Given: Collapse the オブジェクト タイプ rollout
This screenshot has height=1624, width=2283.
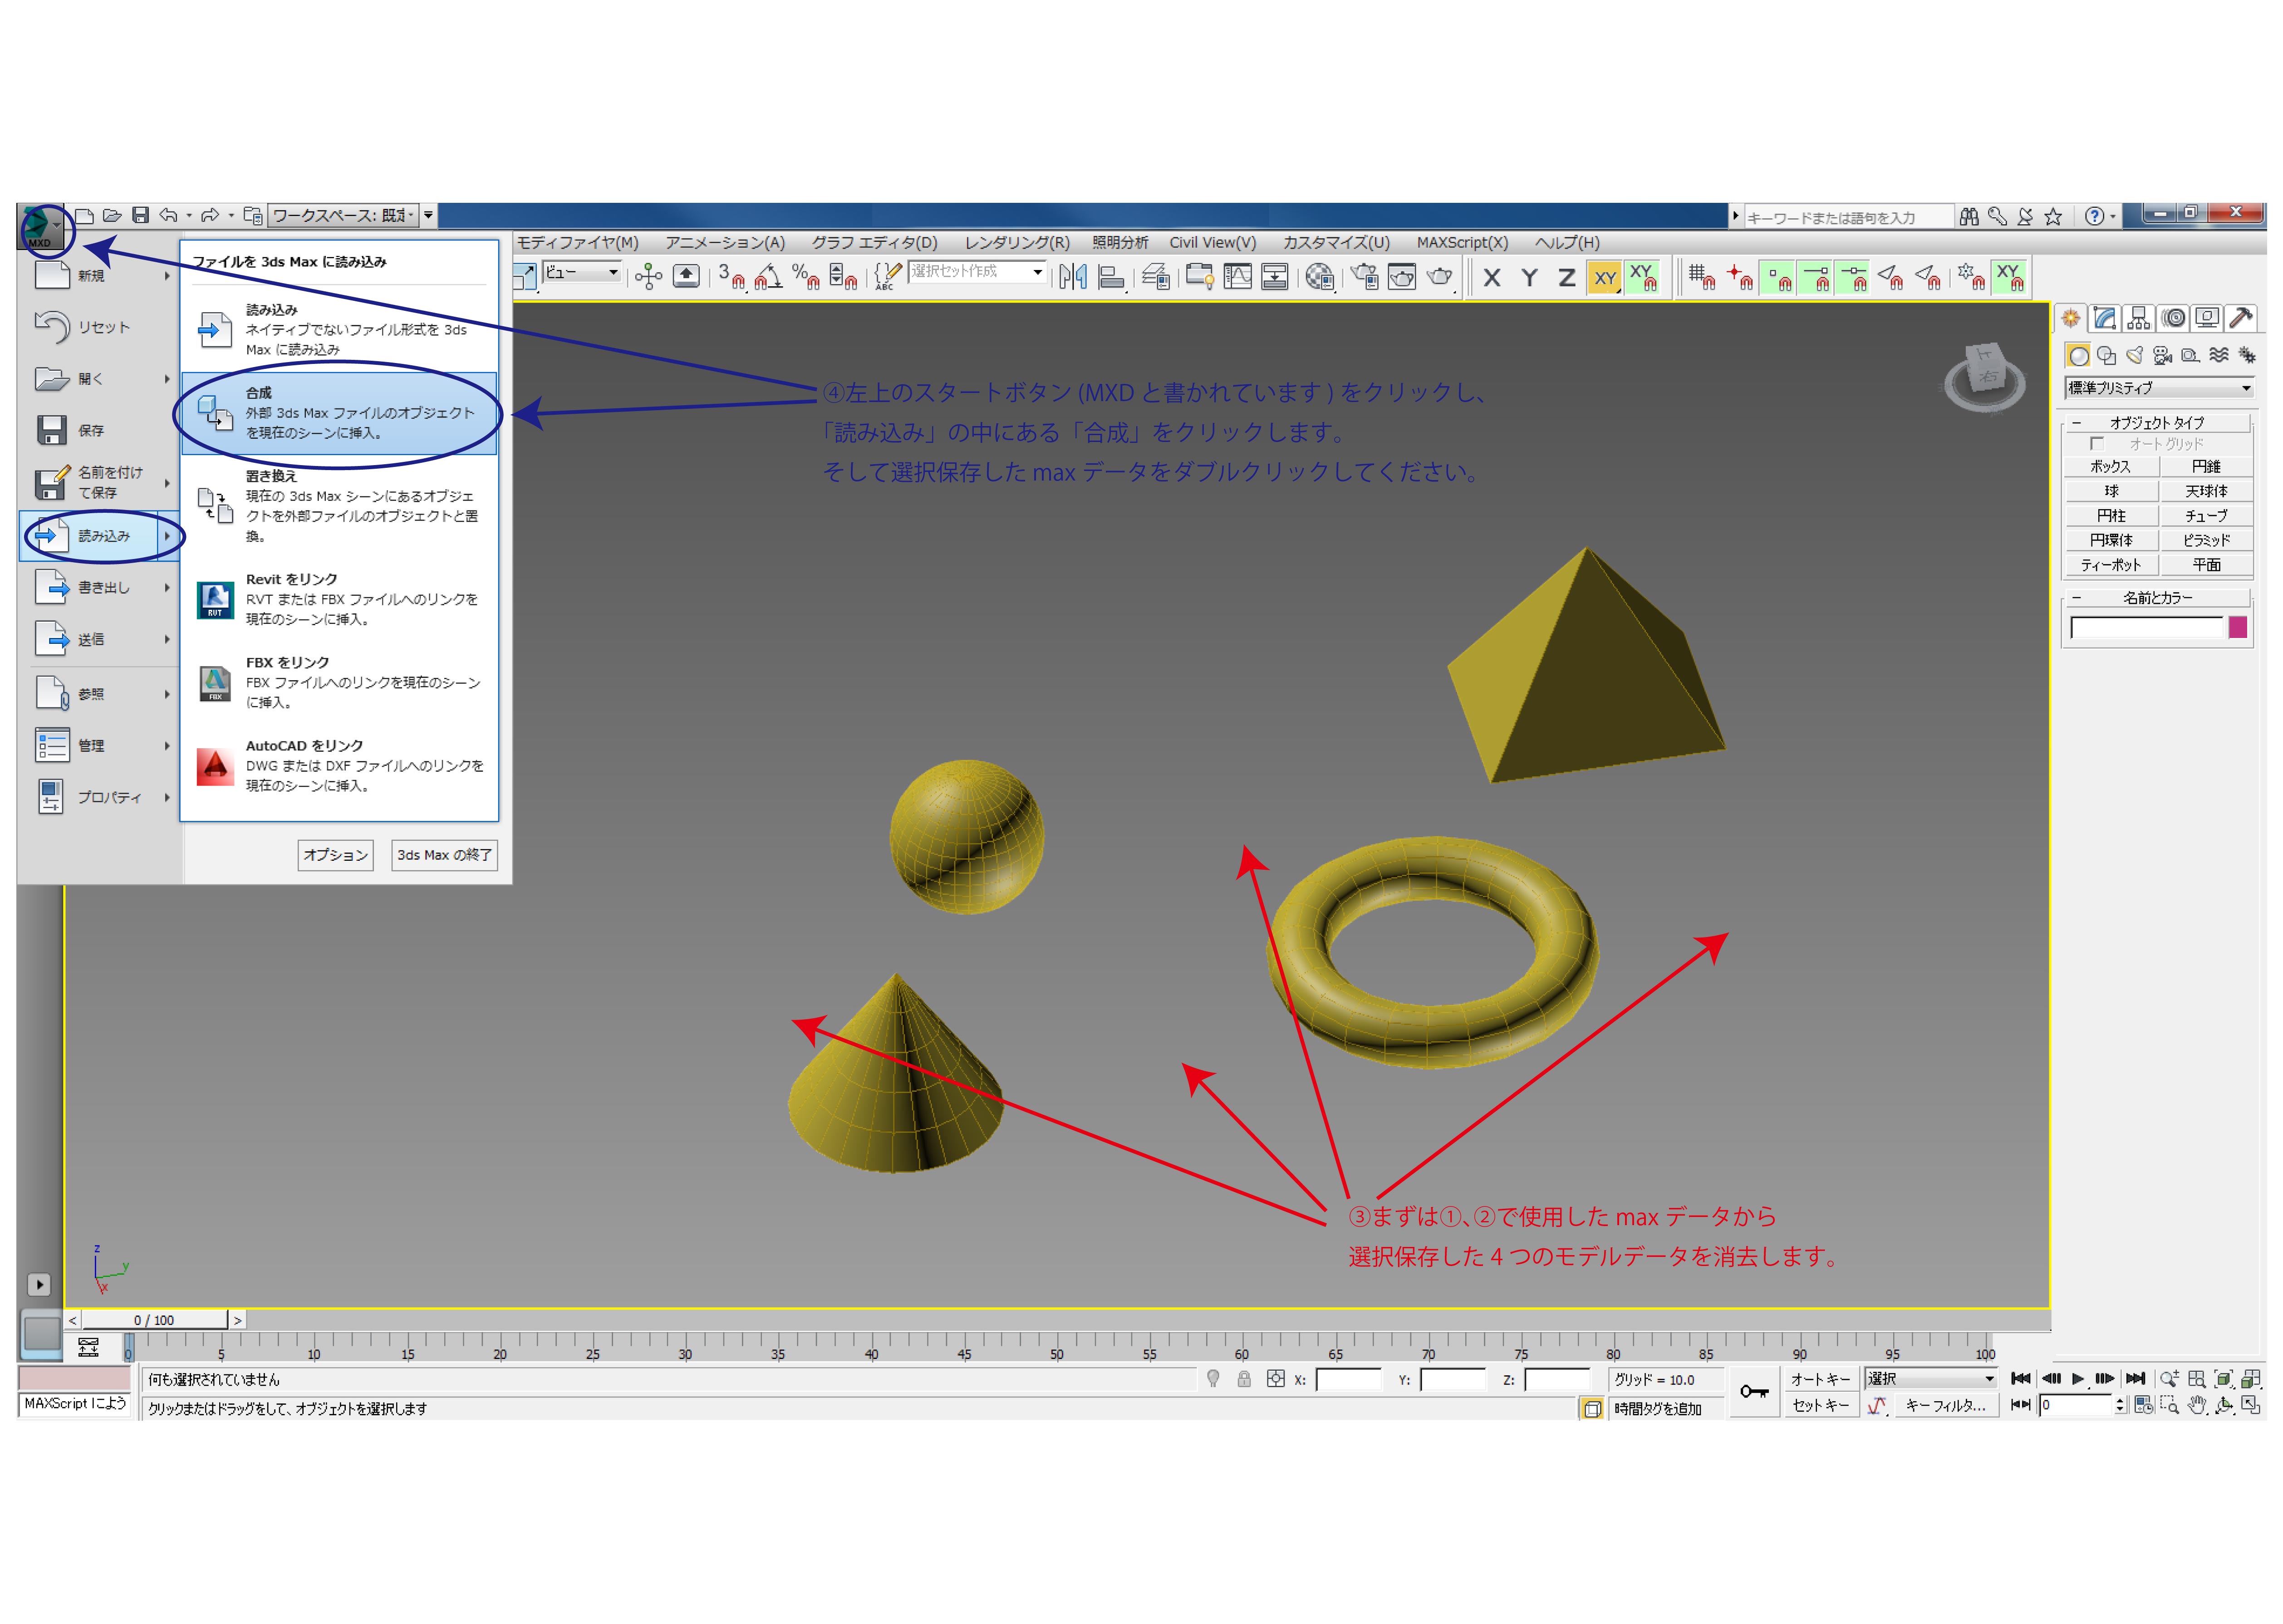Looking at the screenshot, I should (x=2157, y=423).
